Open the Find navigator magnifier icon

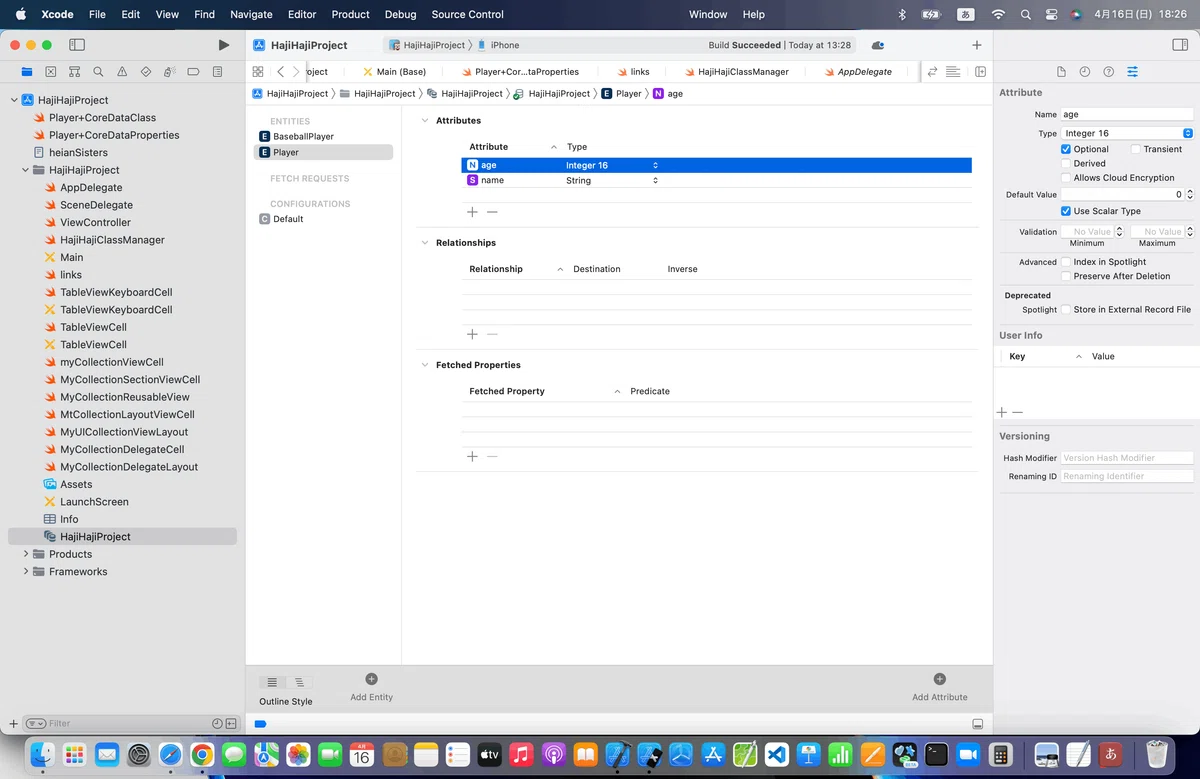98,72
